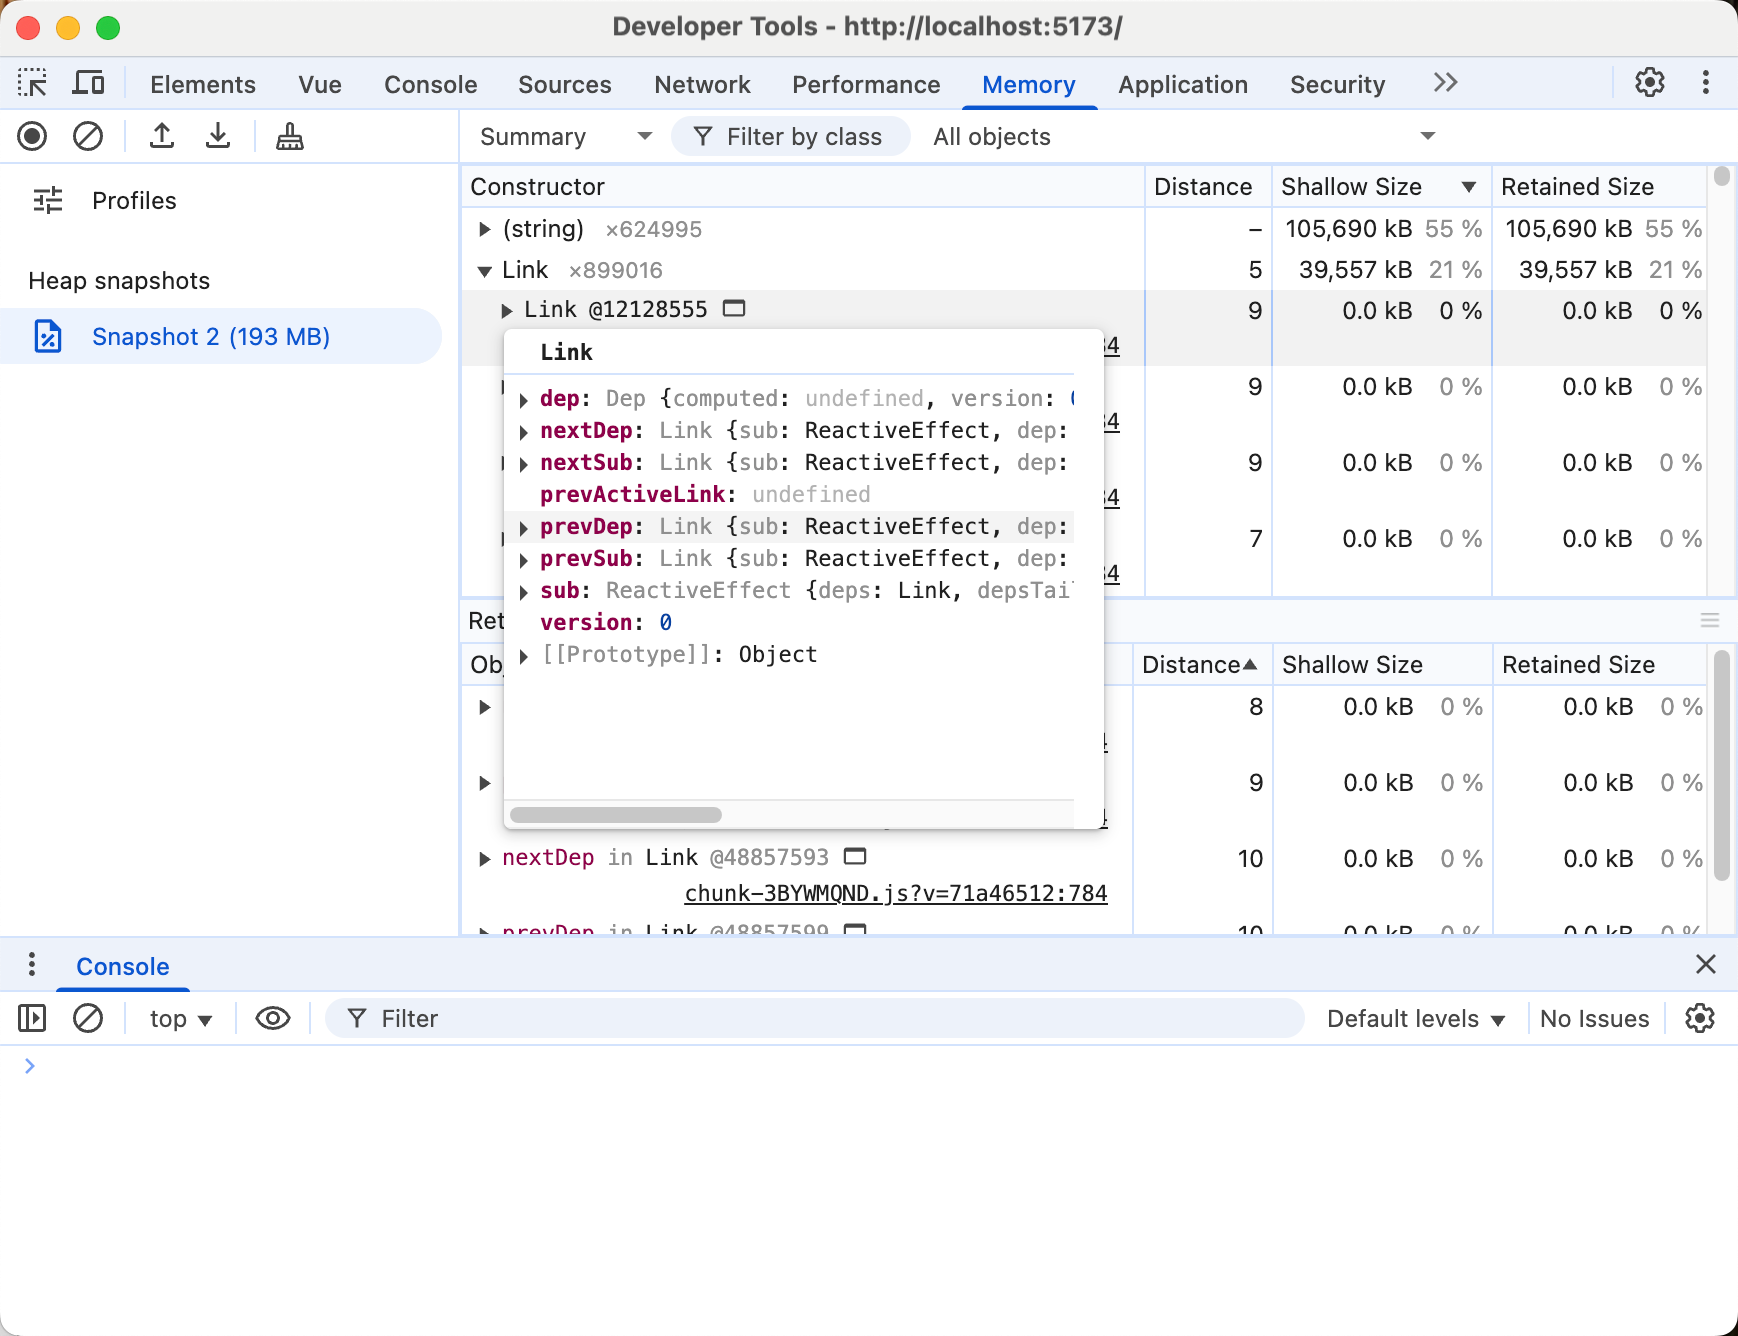Switch to the Security tab
The image size is (1738, 1336).
coord(1337,84)
